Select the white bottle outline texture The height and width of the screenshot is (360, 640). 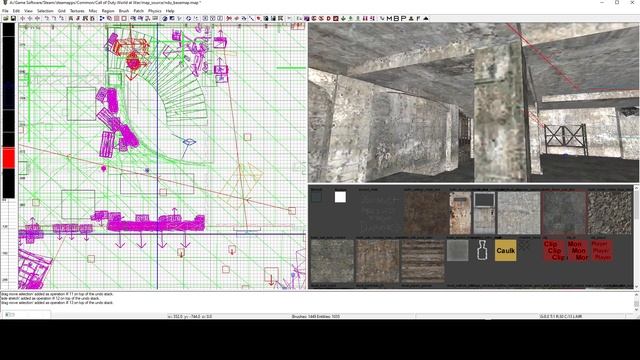tap(482, 250)
